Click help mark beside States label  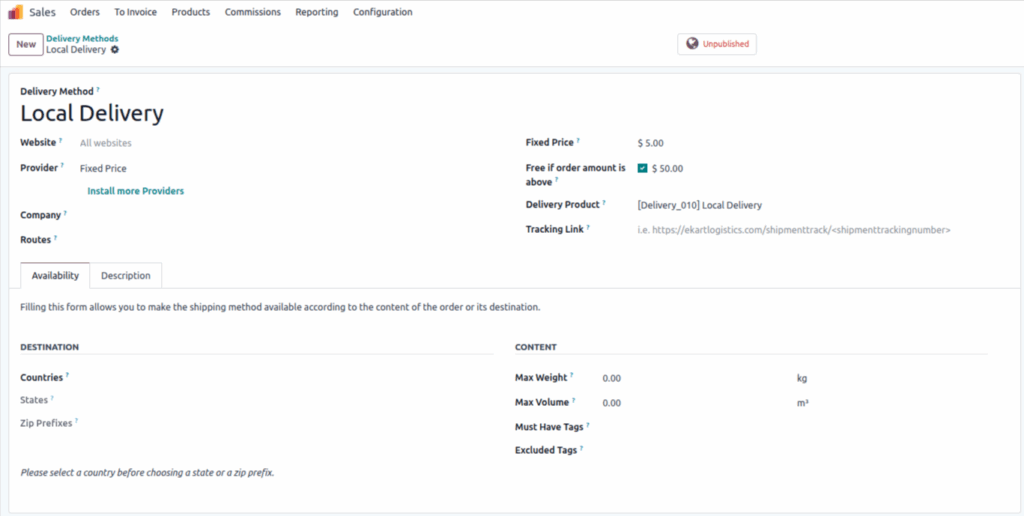pyautogui.click(x=52, y=398)
